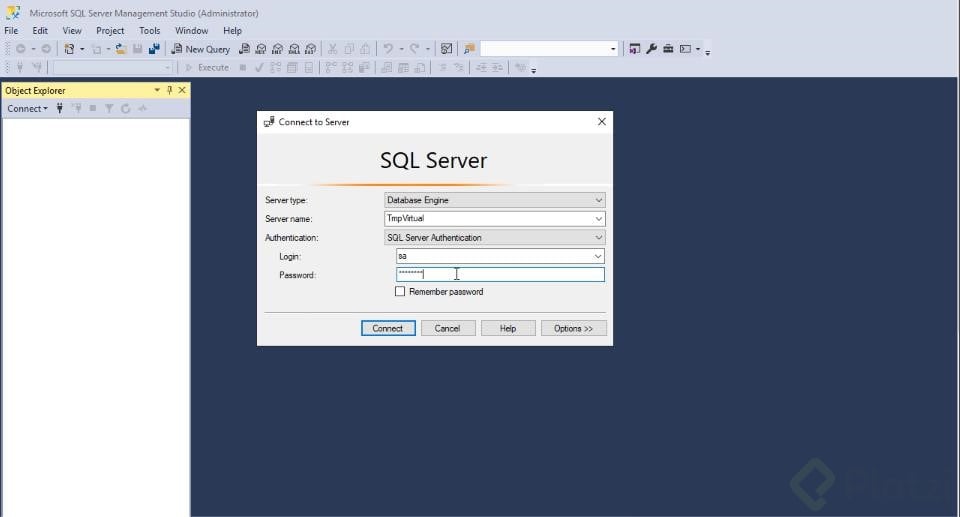Open the Server type dropdown

(599, 200)
